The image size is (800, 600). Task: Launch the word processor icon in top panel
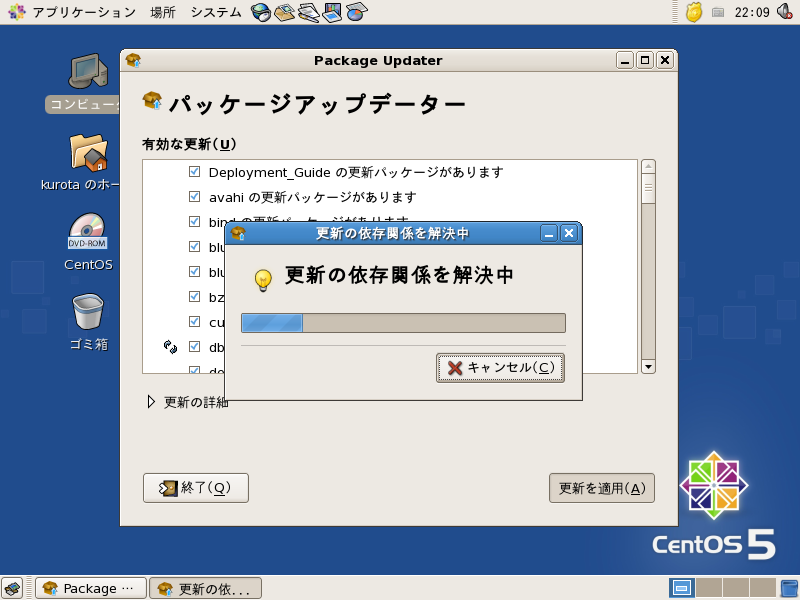pyautogui.click(x=308, y=12)
